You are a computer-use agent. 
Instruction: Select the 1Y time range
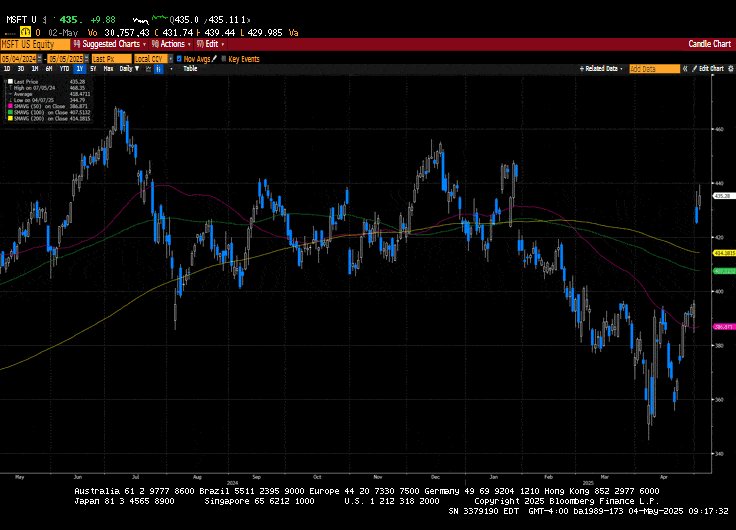pos(78,69)
